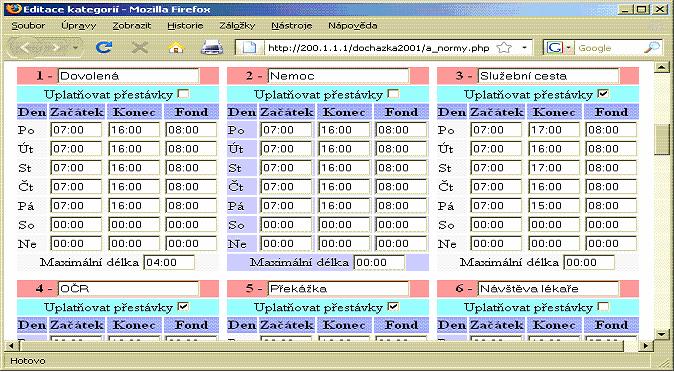This screenshot has width=674, height=372.
Task: Reload the page with the refresh icon
Action: coord(104,47)
